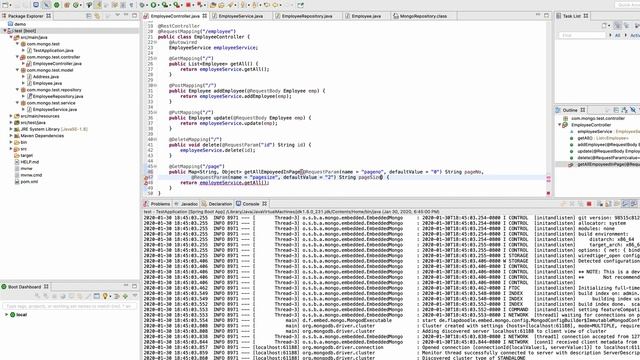Click the fold toggle at line 45
640x360 pixels.
tap(156, 167)
